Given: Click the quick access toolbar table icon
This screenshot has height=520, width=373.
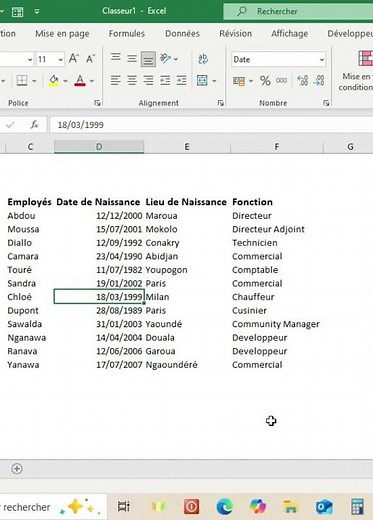Looking at the screenshot, I should 17,12.
